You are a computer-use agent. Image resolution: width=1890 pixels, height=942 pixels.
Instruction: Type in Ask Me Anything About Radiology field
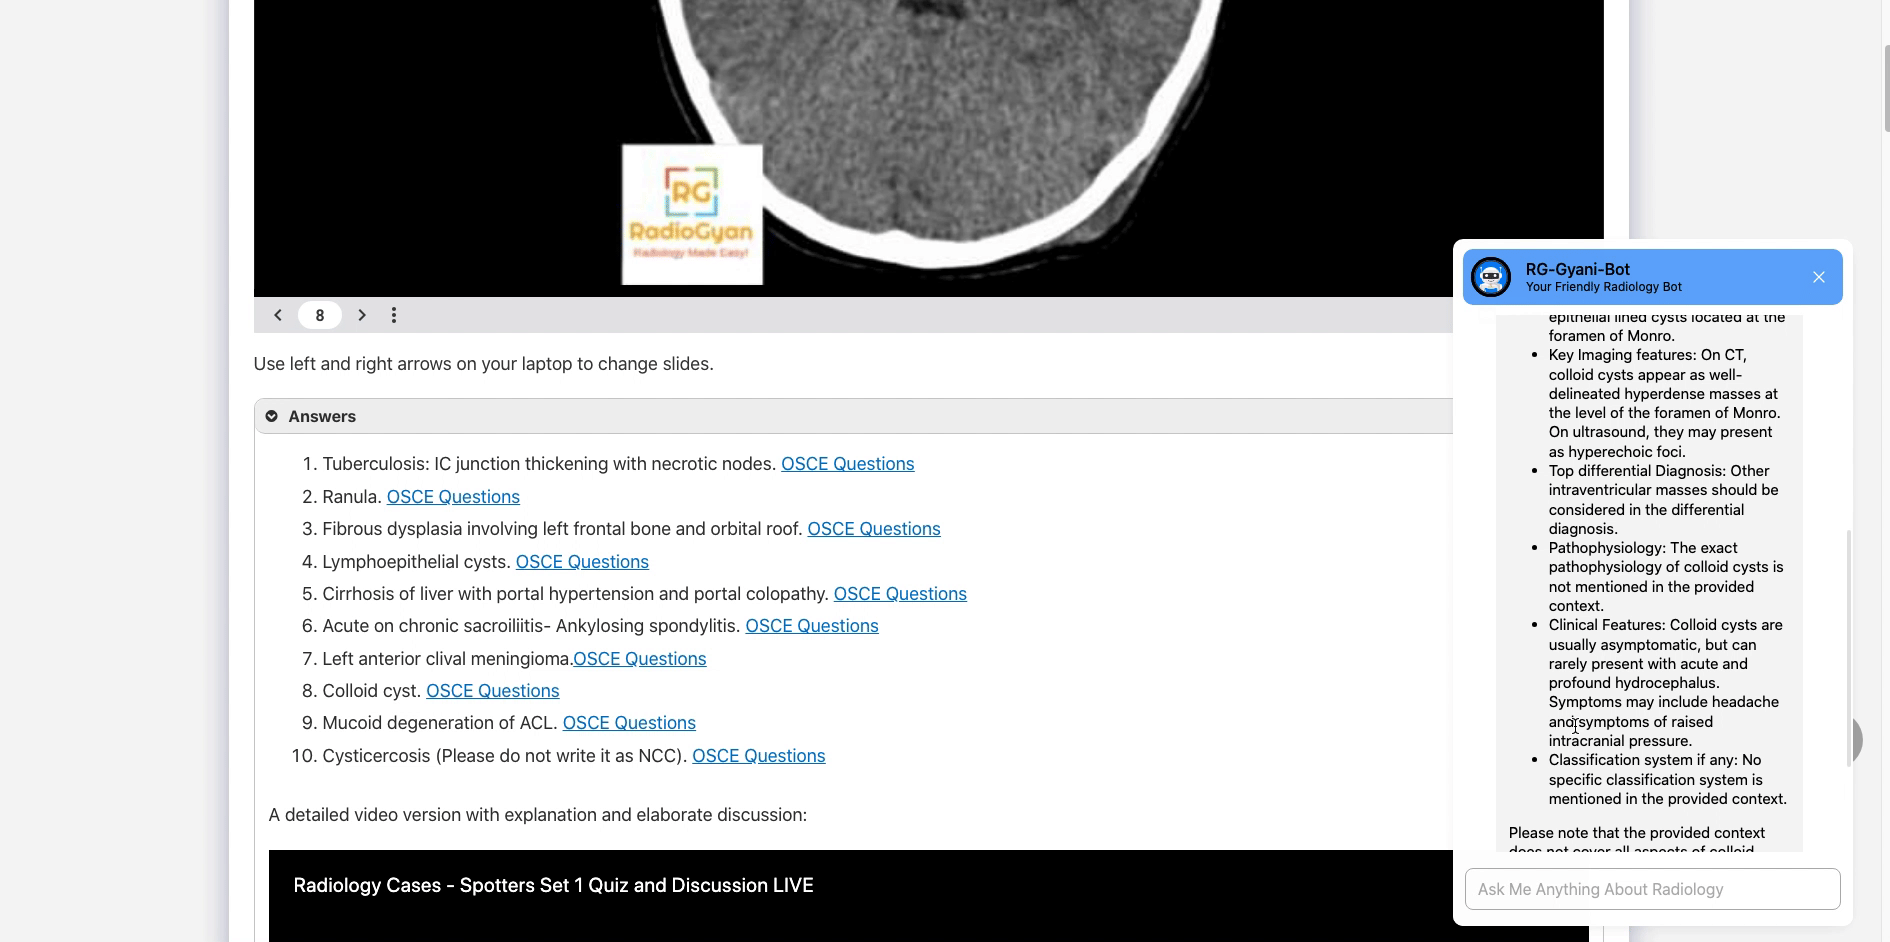[1651, 889]
